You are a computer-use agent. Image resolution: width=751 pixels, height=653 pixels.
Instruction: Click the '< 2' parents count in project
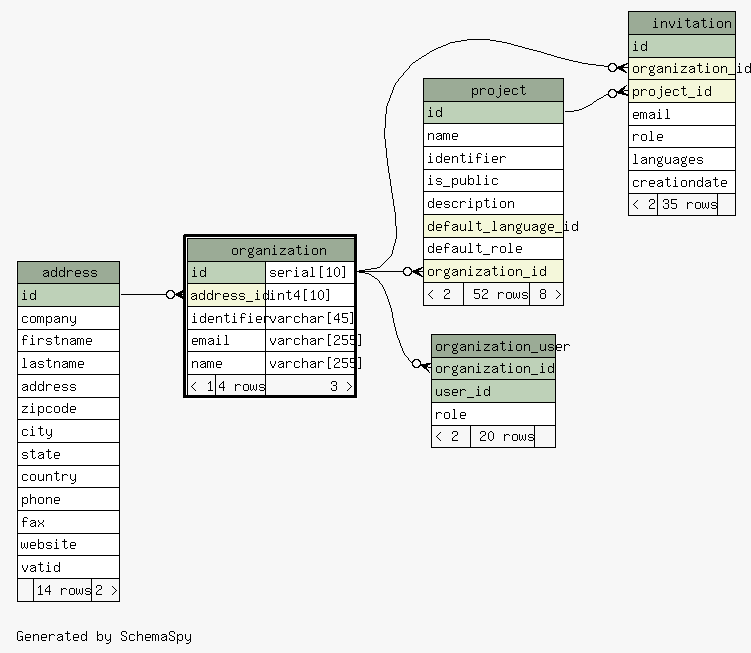click(x=442, y=294)
